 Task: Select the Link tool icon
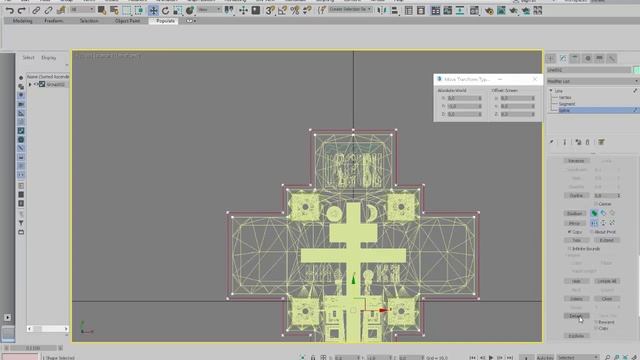36,10
